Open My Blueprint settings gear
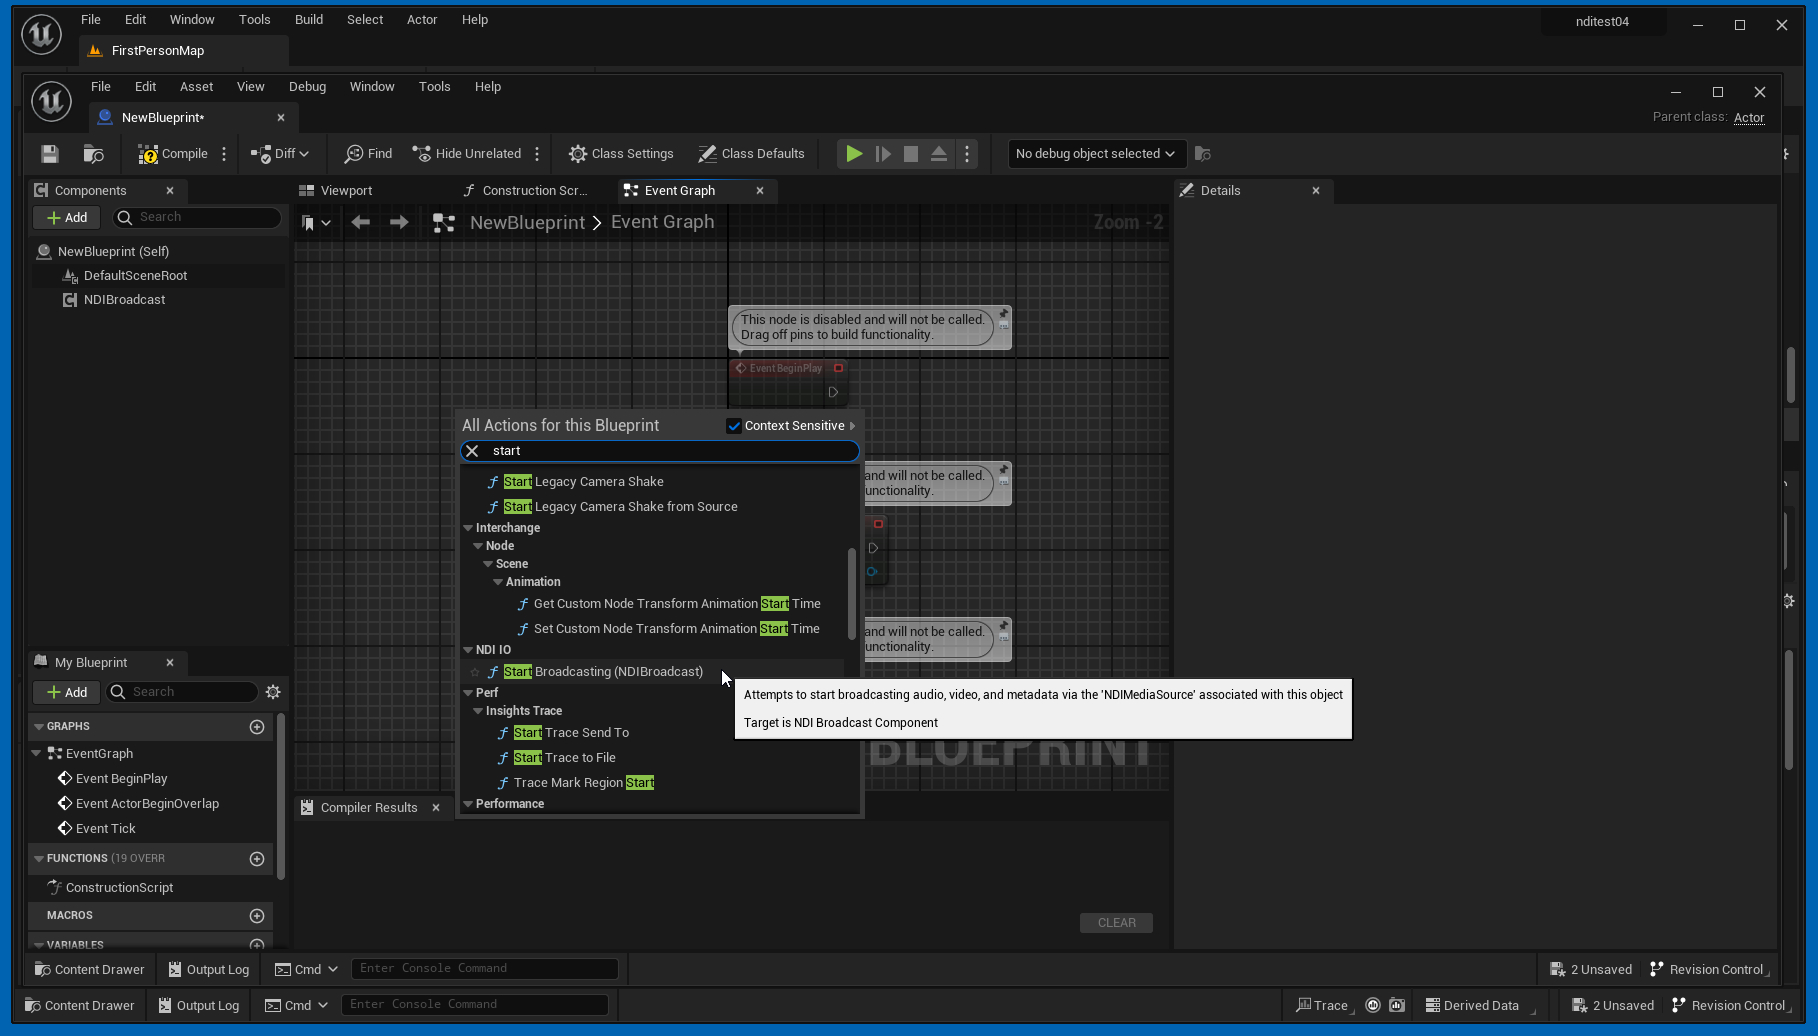 point(273,692)
